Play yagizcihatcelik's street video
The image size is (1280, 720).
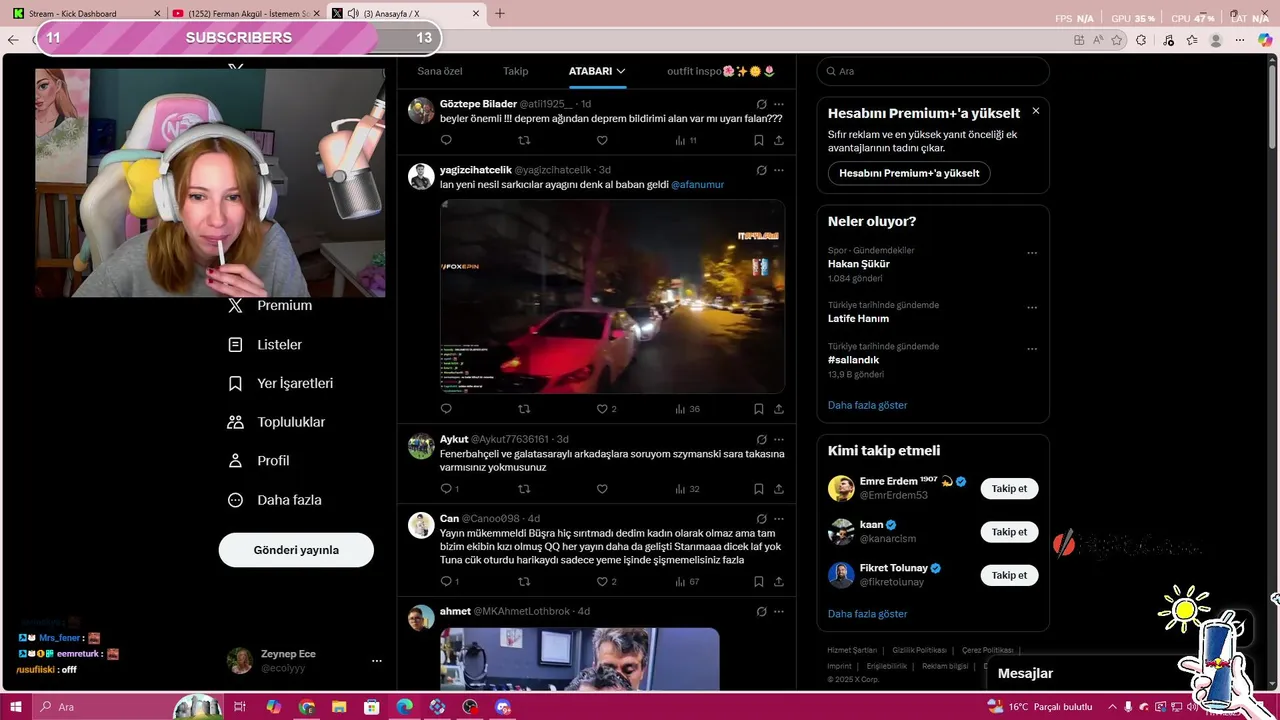612,296
